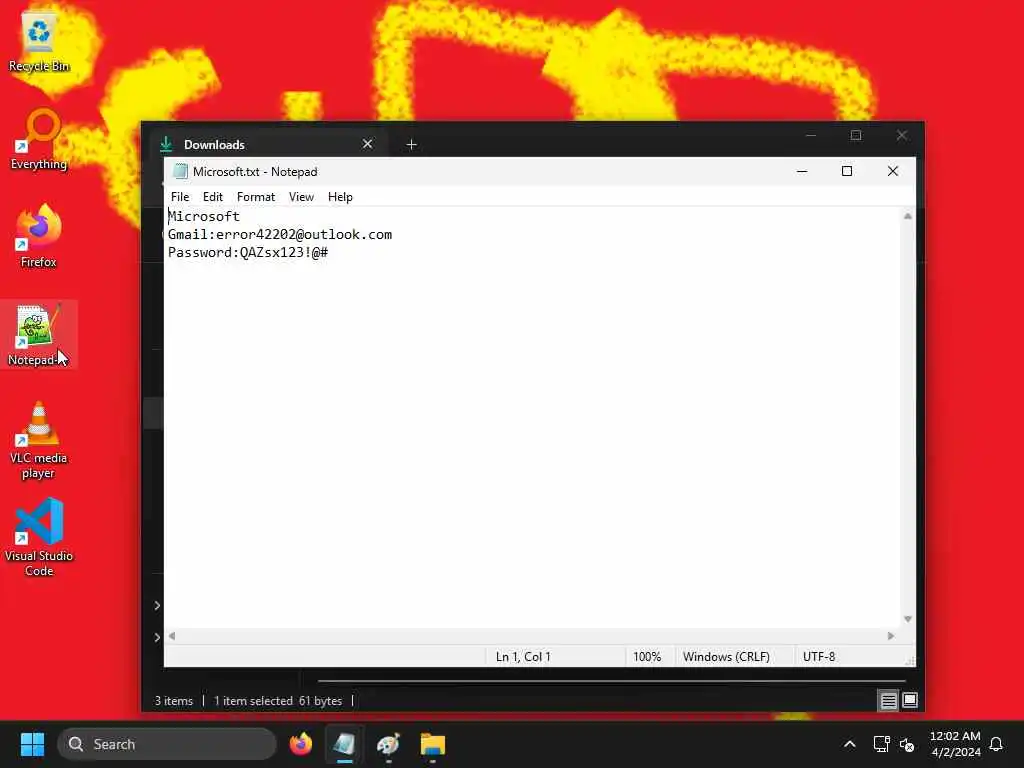Select the Downloads tab in File Explorer
The width and height of the screenshot is (1024, 768).
(268, 144)
